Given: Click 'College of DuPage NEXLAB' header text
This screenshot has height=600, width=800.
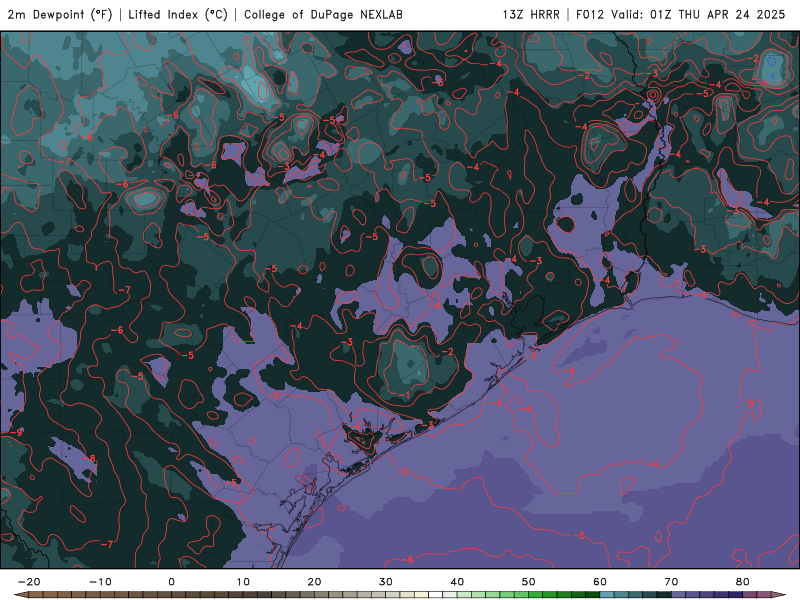Looking at the screenshot, I should point(323,15).
